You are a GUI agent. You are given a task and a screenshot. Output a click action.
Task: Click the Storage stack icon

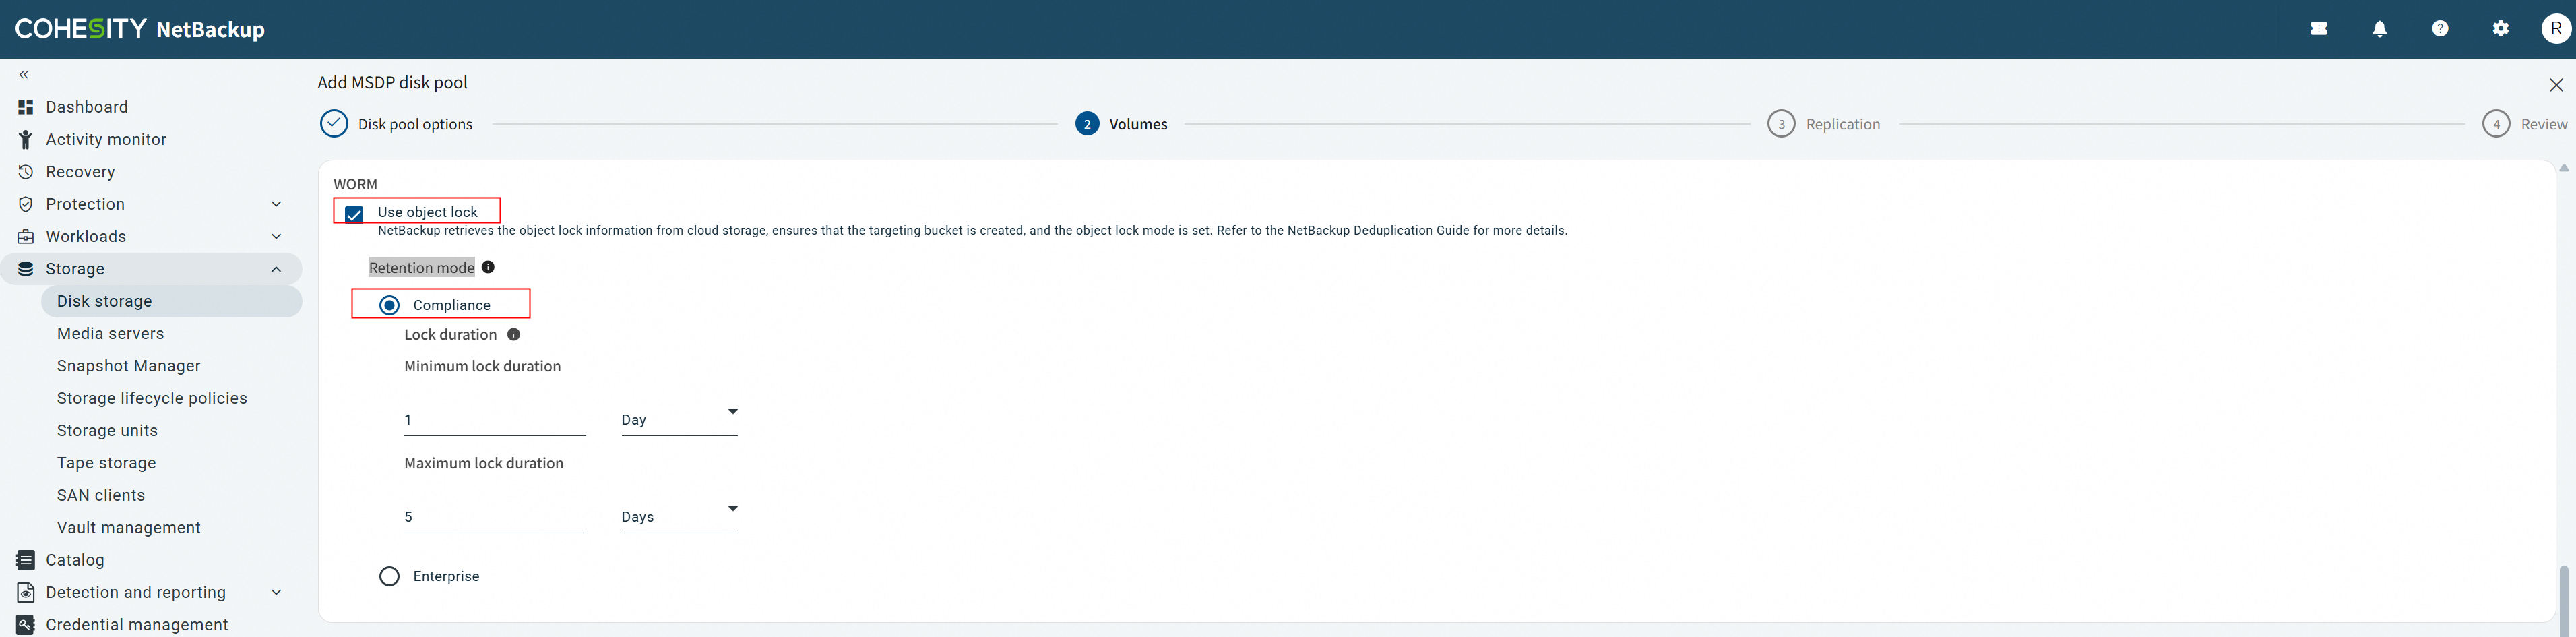[x=26, y=269]
